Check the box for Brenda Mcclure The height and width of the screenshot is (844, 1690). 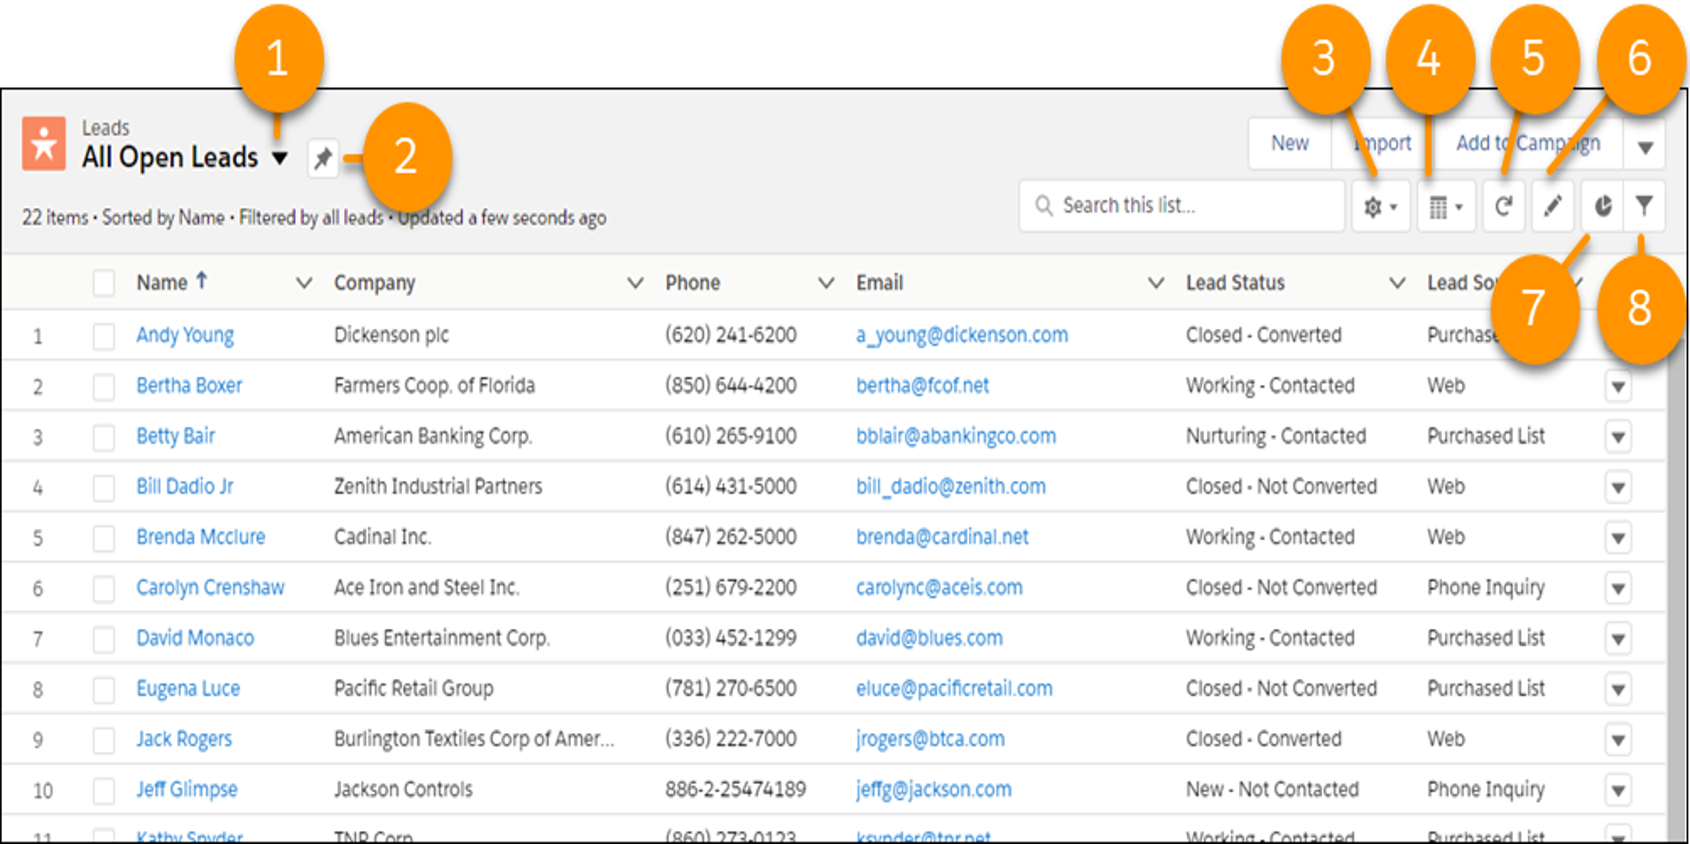(104, 538)
